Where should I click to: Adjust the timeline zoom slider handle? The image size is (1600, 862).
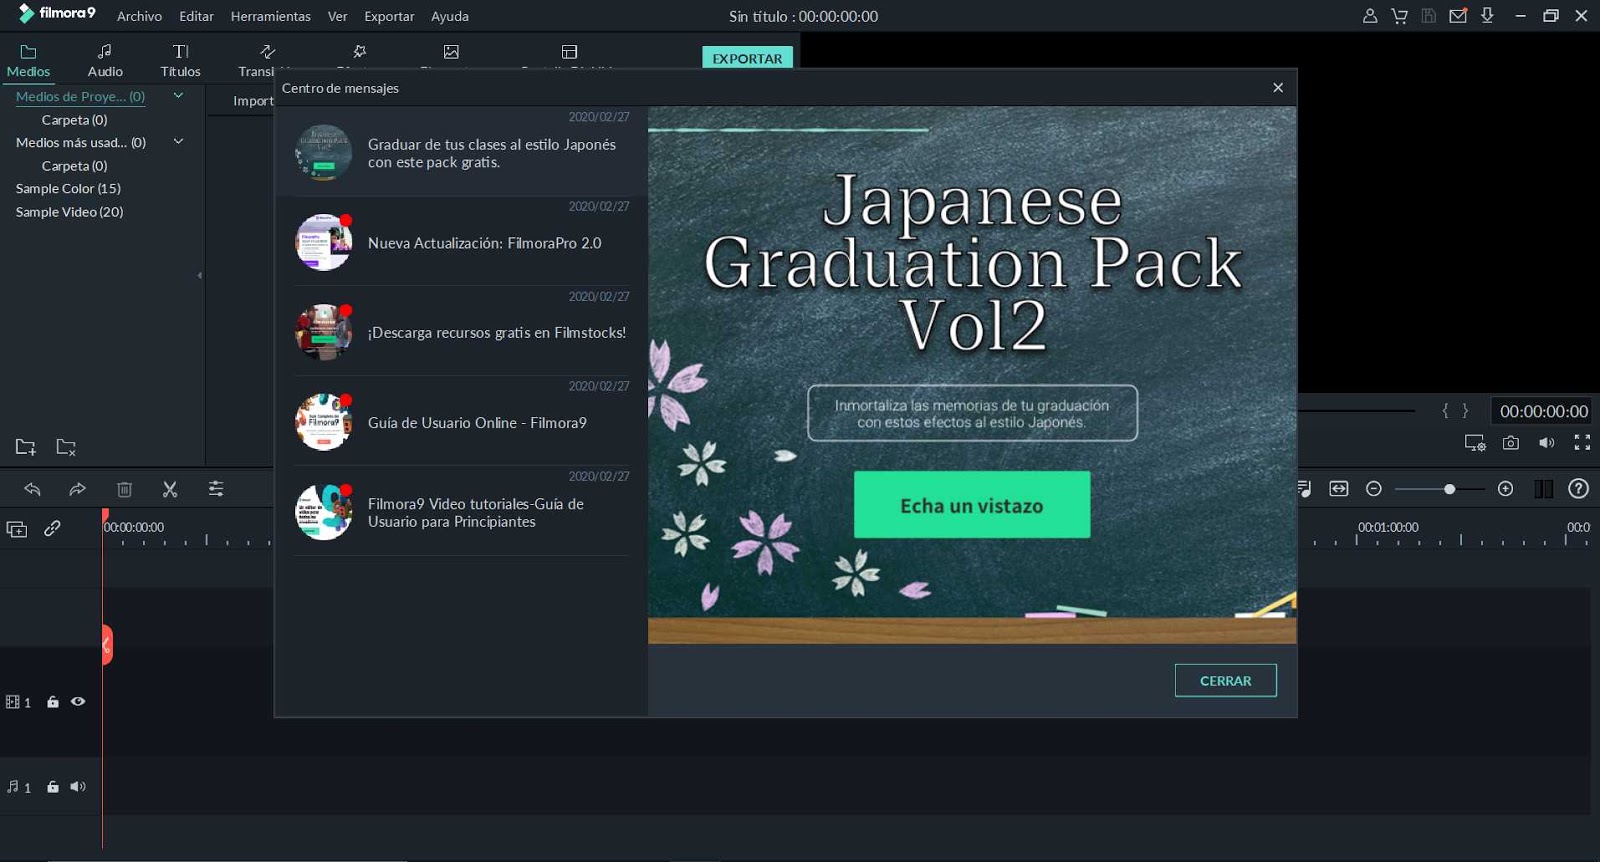(1449, 489)
